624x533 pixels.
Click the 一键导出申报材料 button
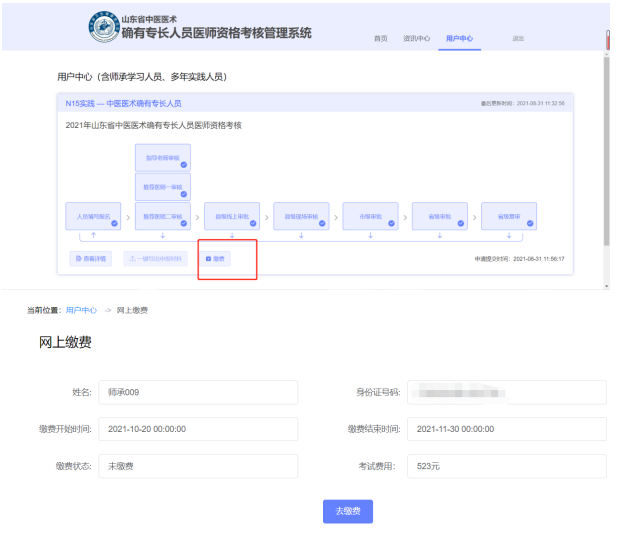[154, 258]
